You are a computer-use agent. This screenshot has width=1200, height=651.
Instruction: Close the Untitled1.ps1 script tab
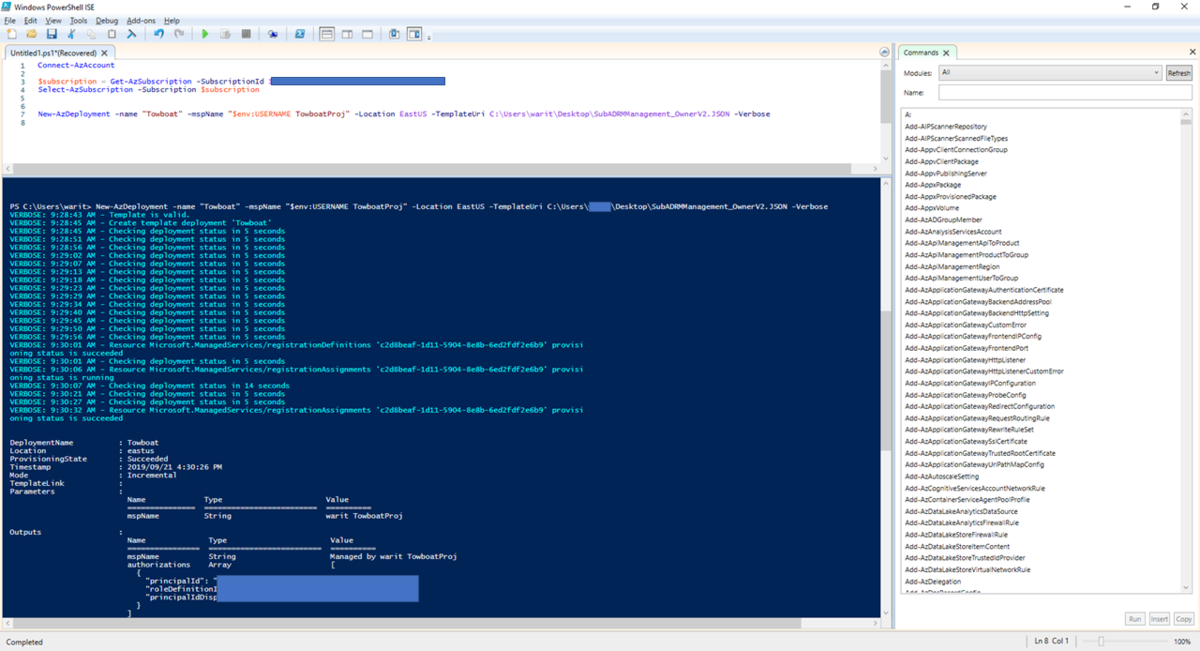(x=103, y=52)
